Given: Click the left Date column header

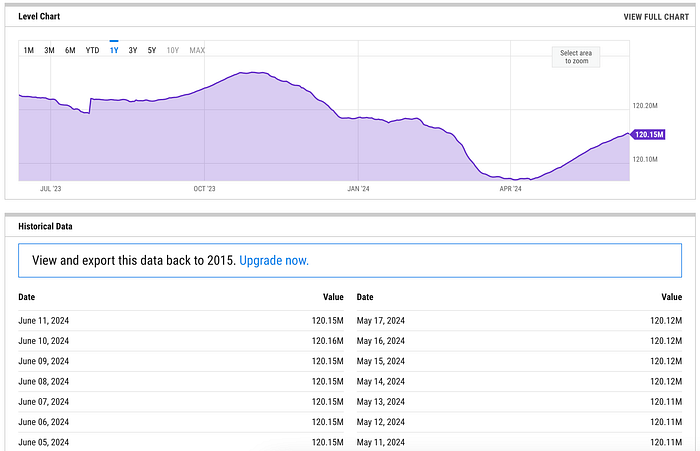Looking at the screenshot, I should pos(27,297).
